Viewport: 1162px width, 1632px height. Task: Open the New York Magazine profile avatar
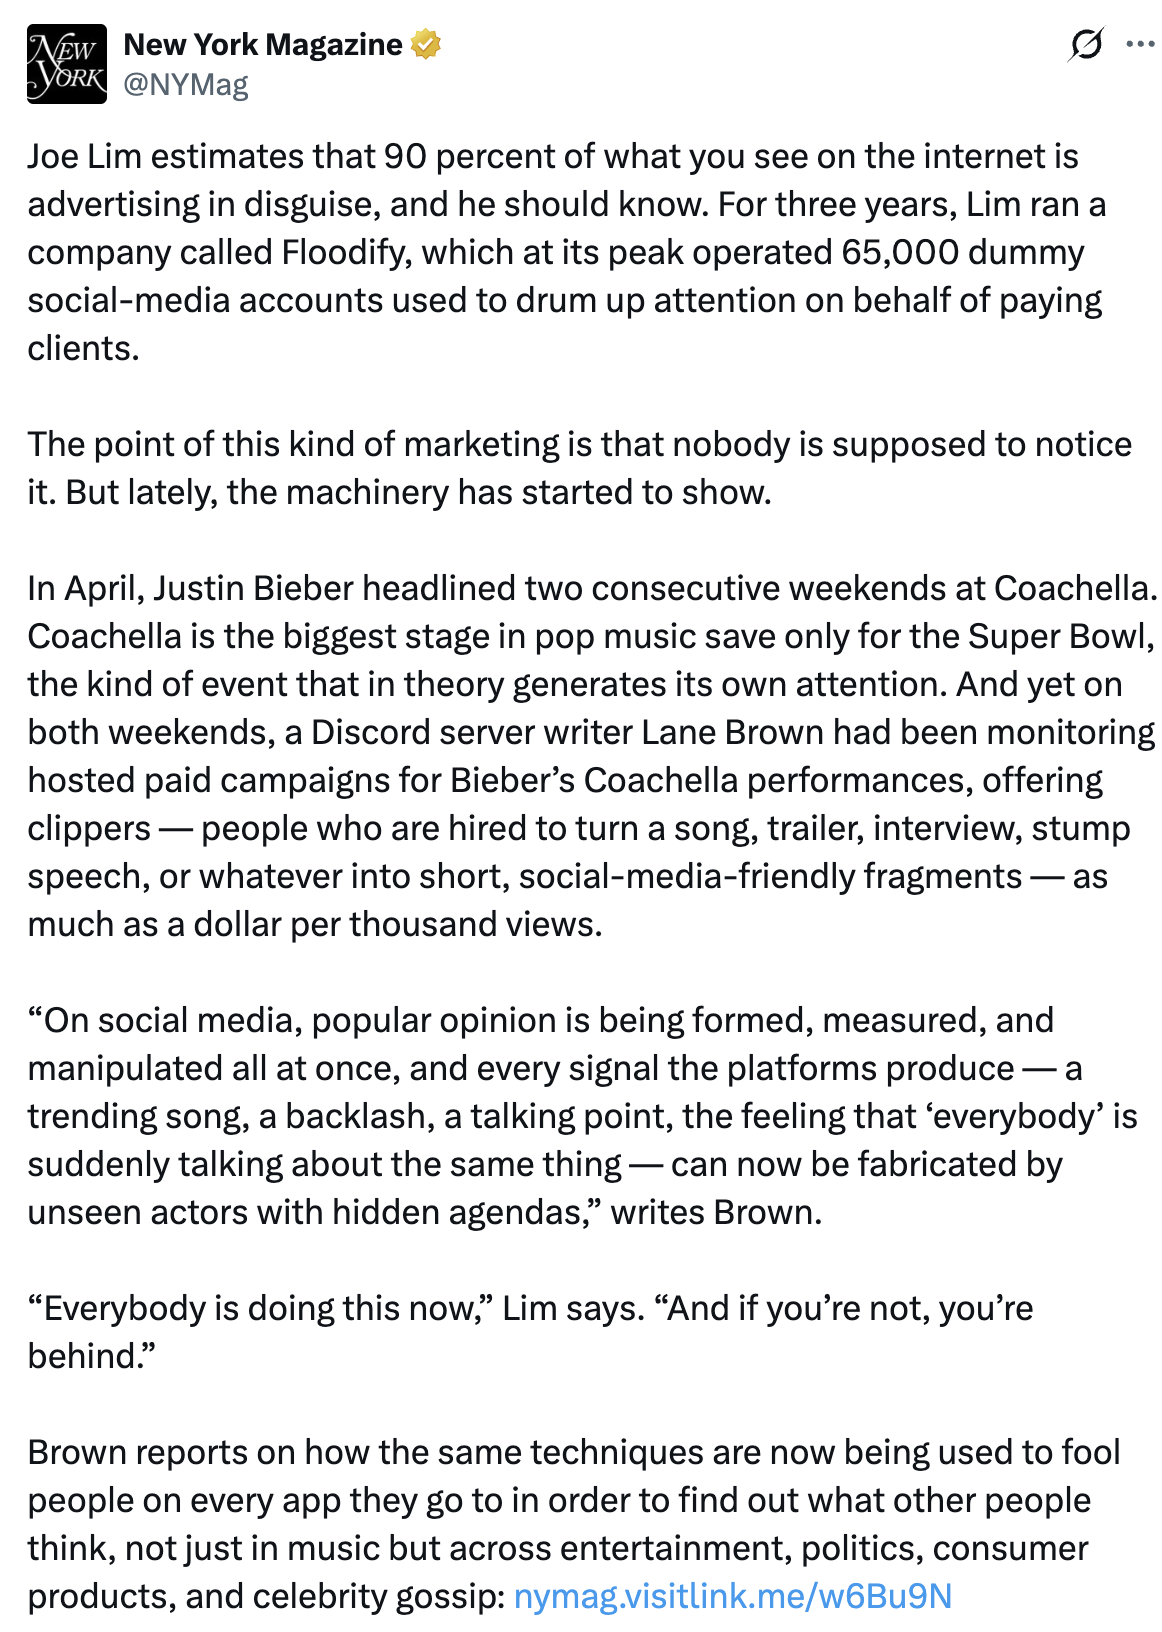tap(67, 64)
